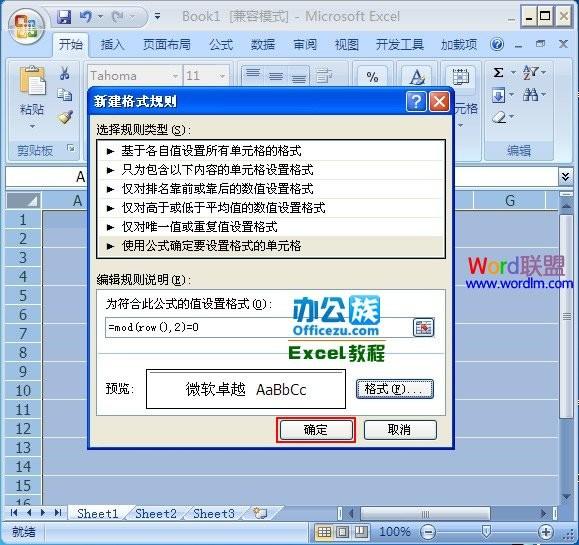Click the zoom slider handle

487,532
